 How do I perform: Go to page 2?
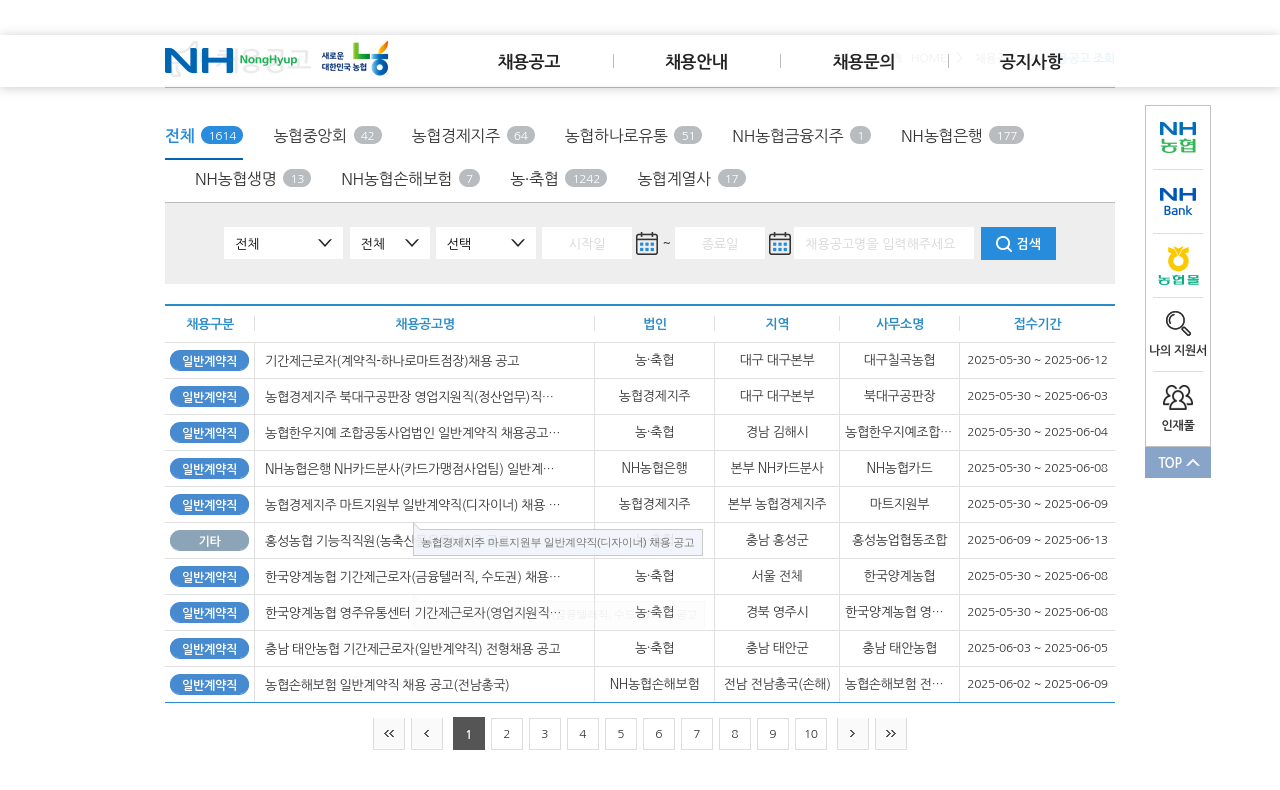[507, 734]
